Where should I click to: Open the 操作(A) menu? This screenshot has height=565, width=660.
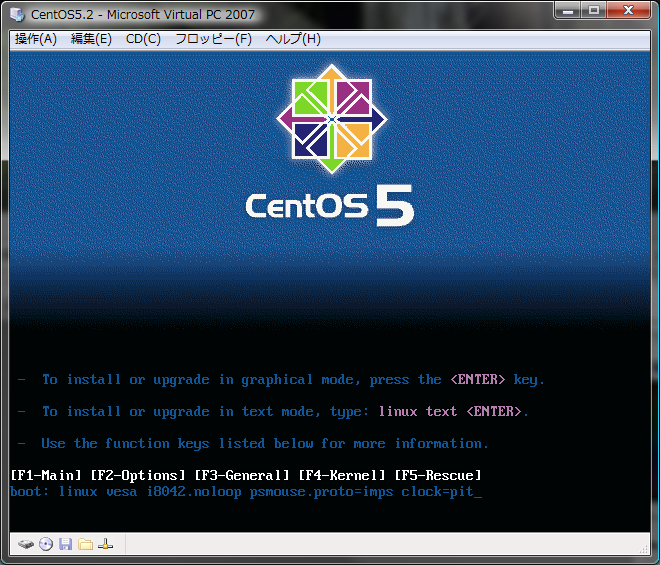(36, 39)
